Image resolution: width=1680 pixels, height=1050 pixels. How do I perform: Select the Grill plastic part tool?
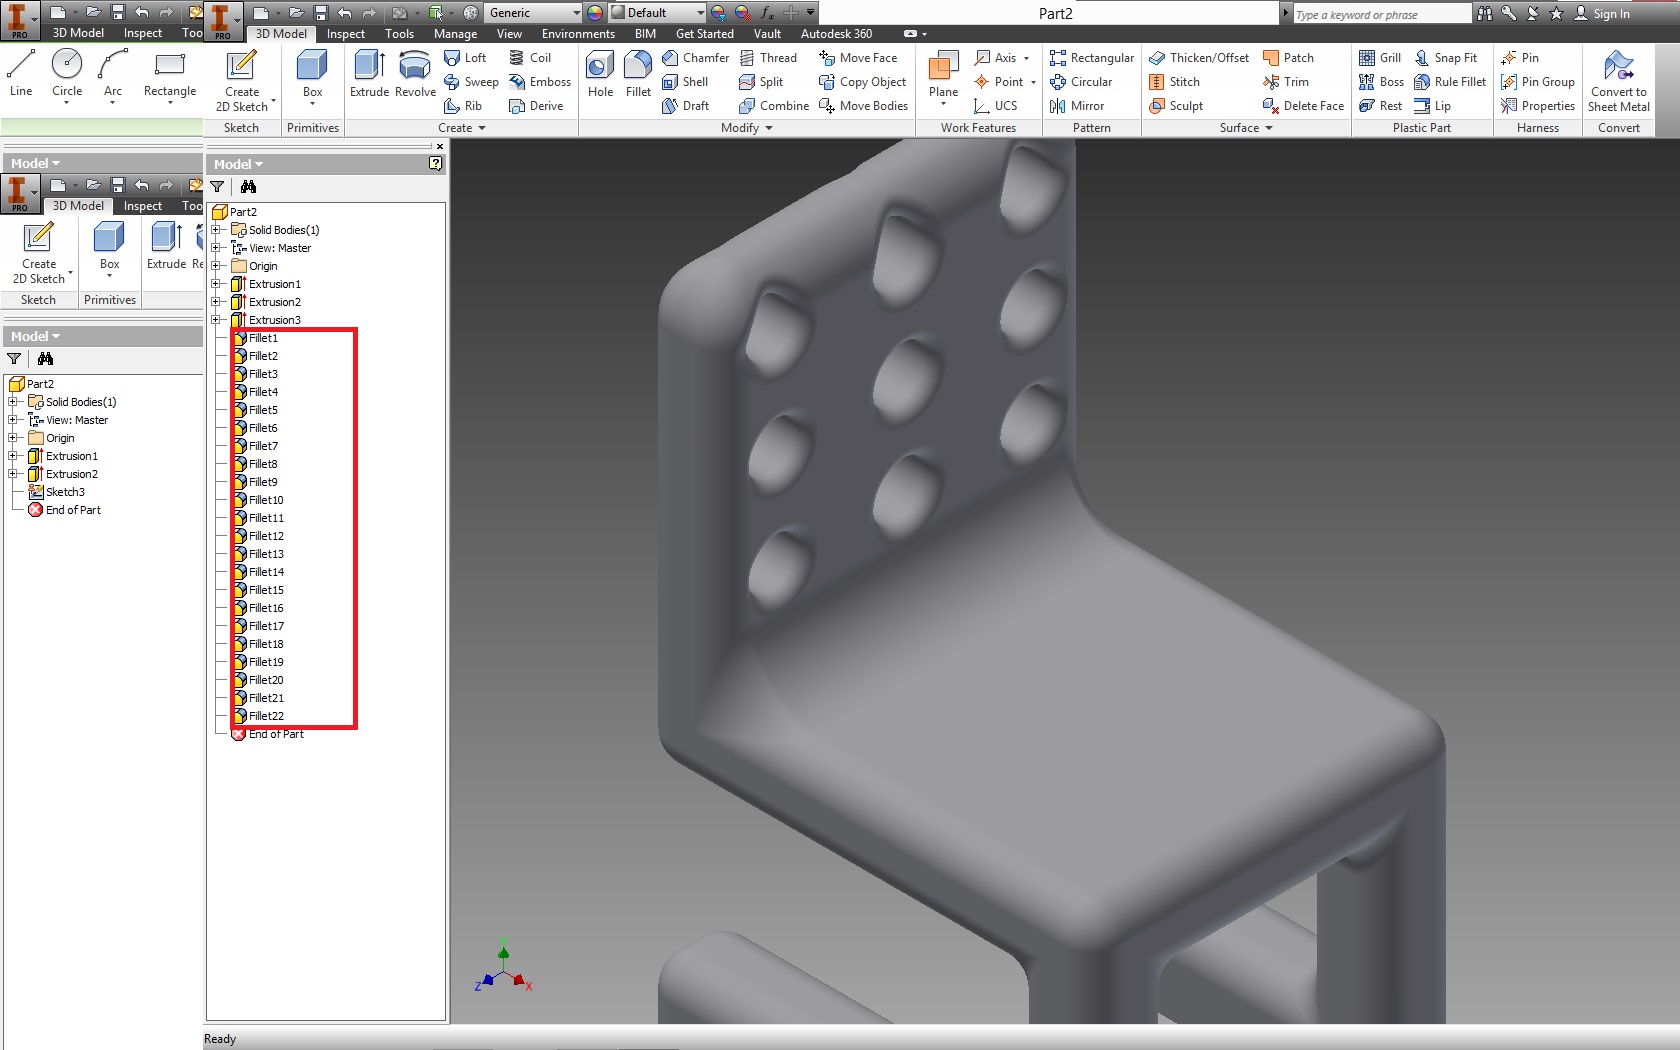[1380, 58]
